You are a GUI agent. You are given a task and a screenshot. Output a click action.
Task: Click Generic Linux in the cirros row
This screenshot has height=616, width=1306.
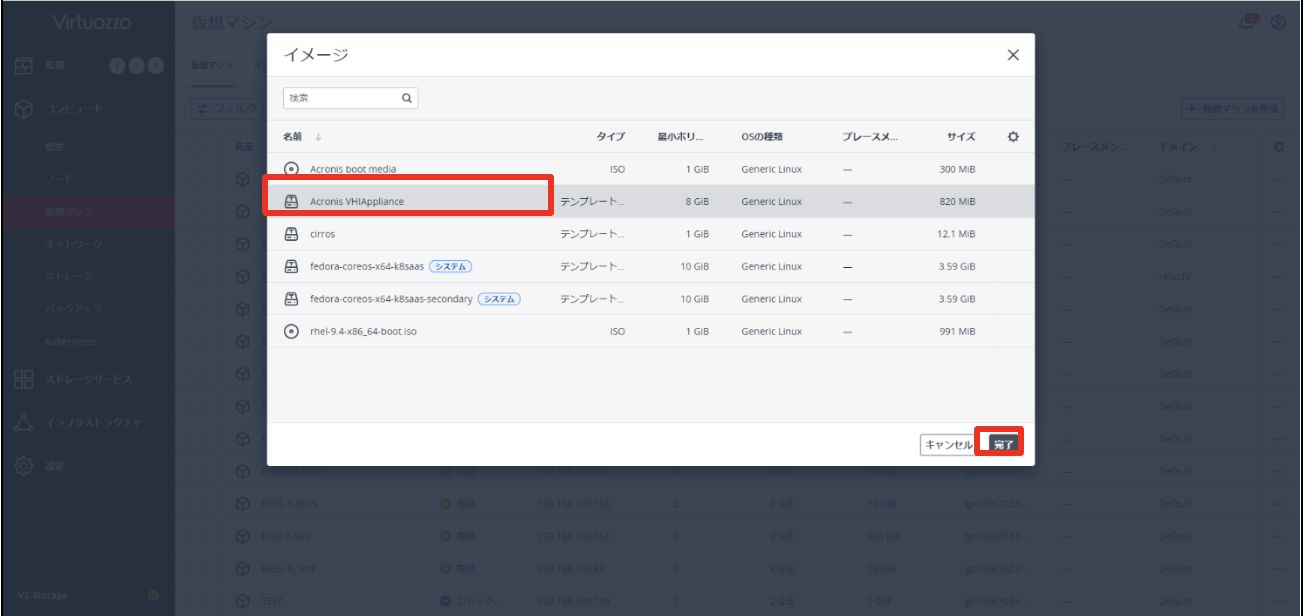(x=771, y=234)
